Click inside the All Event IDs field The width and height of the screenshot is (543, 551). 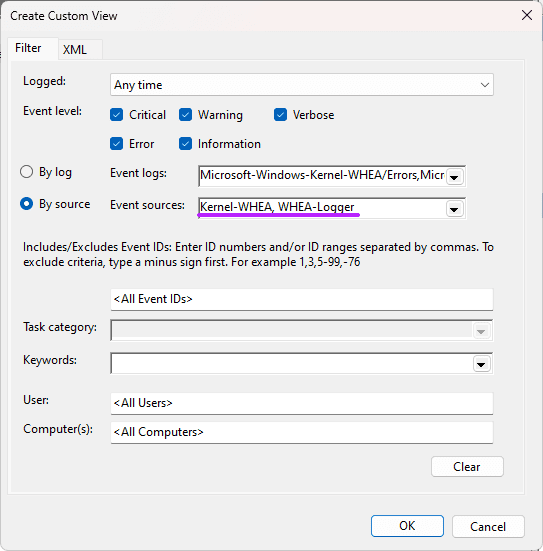pyautogui.click(x=302, y=299)
